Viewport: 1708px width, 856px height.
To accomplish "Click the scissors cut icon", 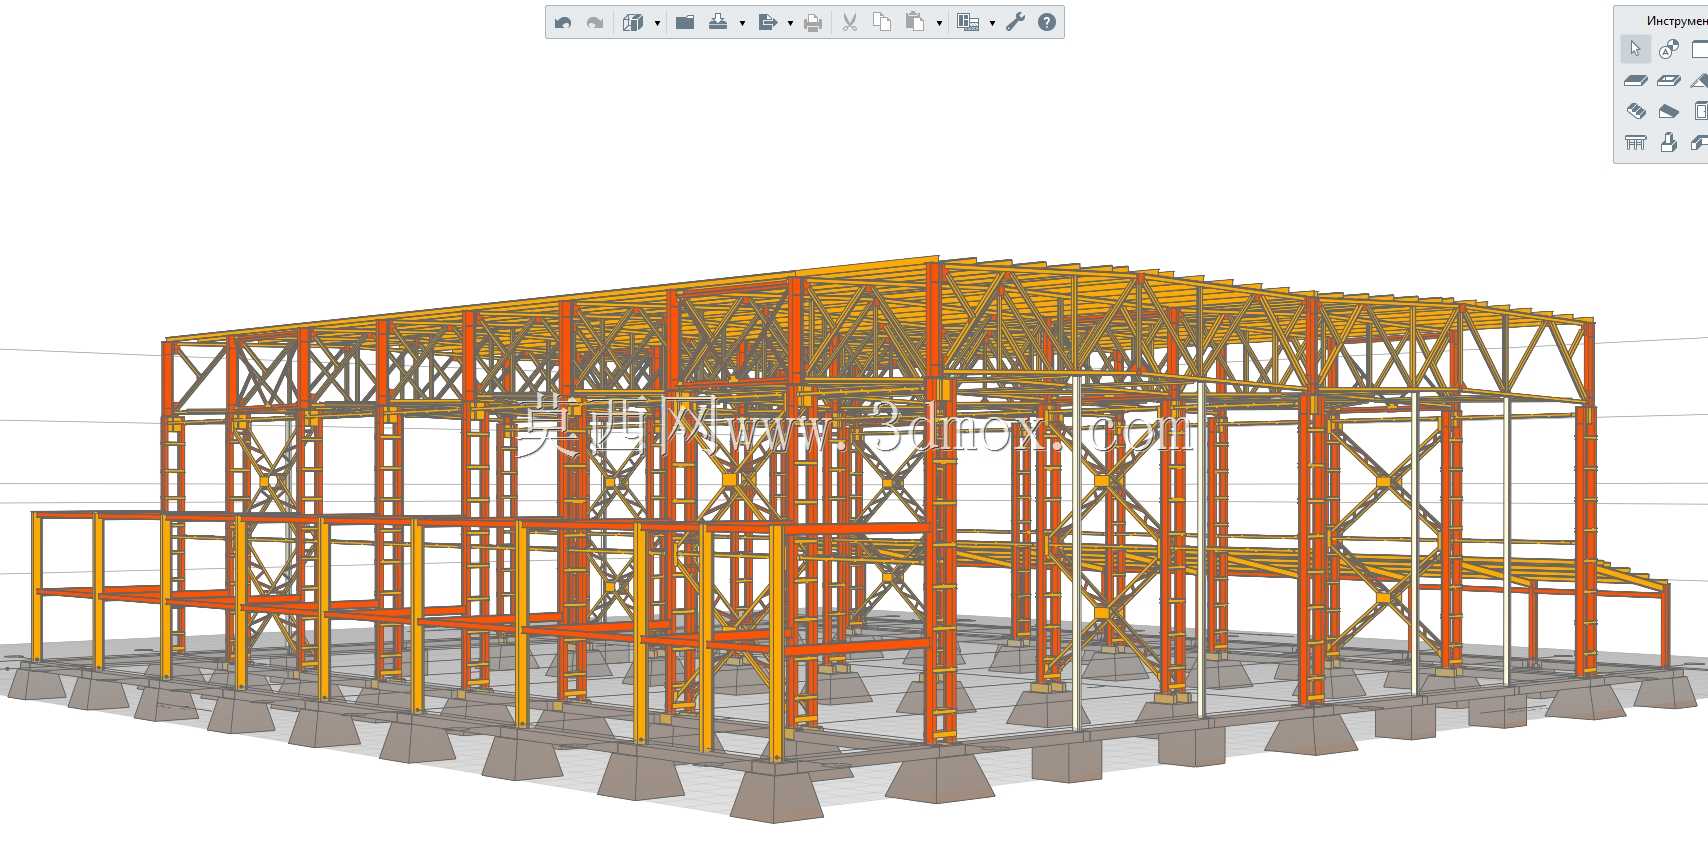I will pos(850,22).
